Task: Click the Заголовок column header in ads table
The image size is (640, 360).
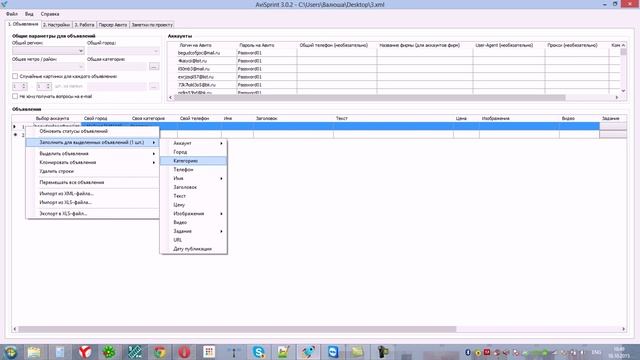Action: [x=267, y=118]
